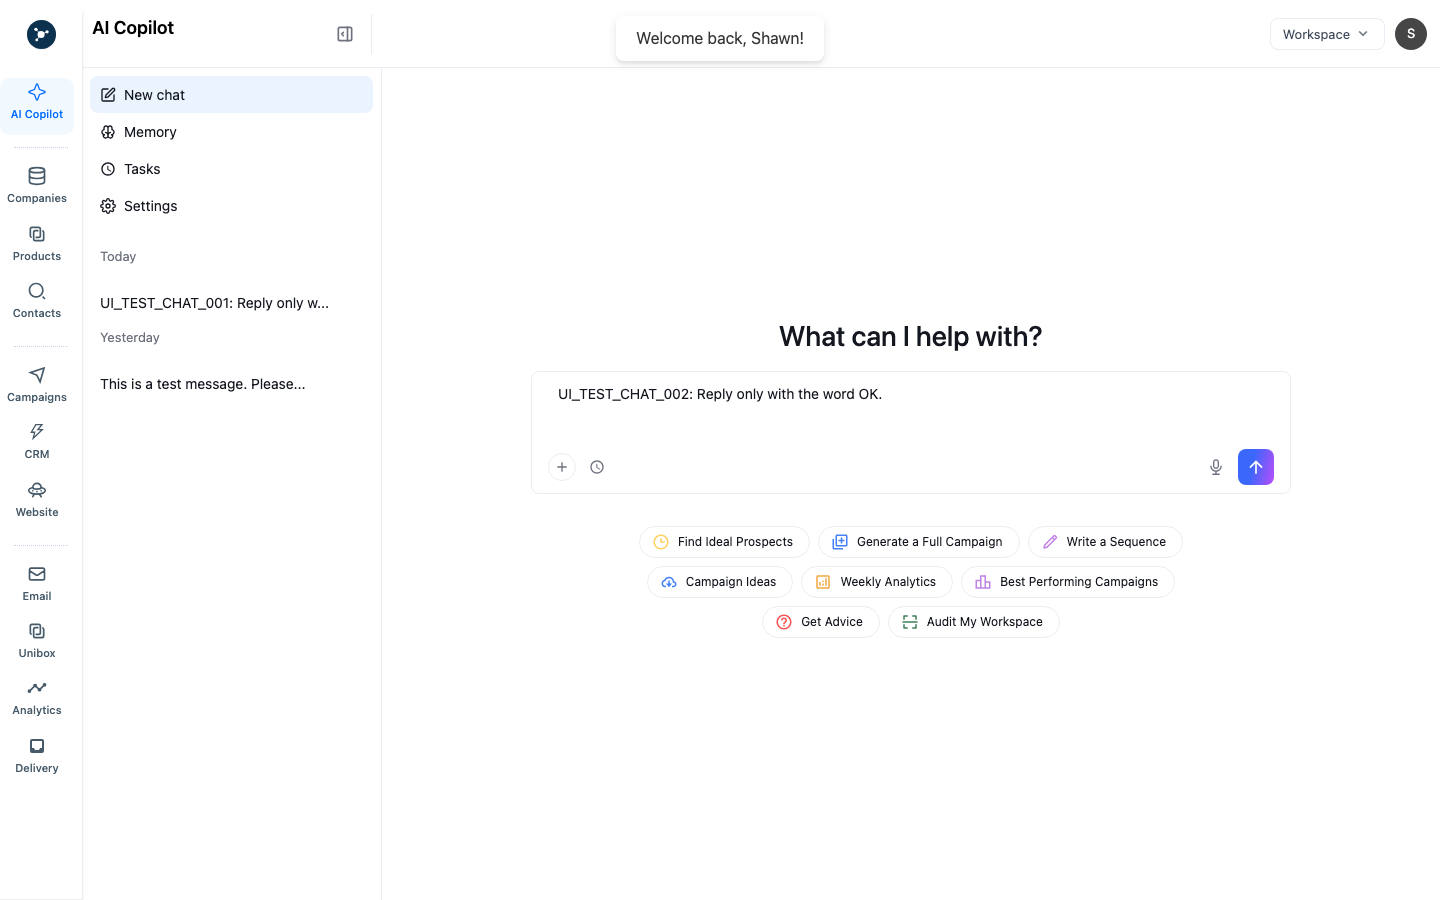Select the Campaign Ideas suggestion

pos(720,582)
